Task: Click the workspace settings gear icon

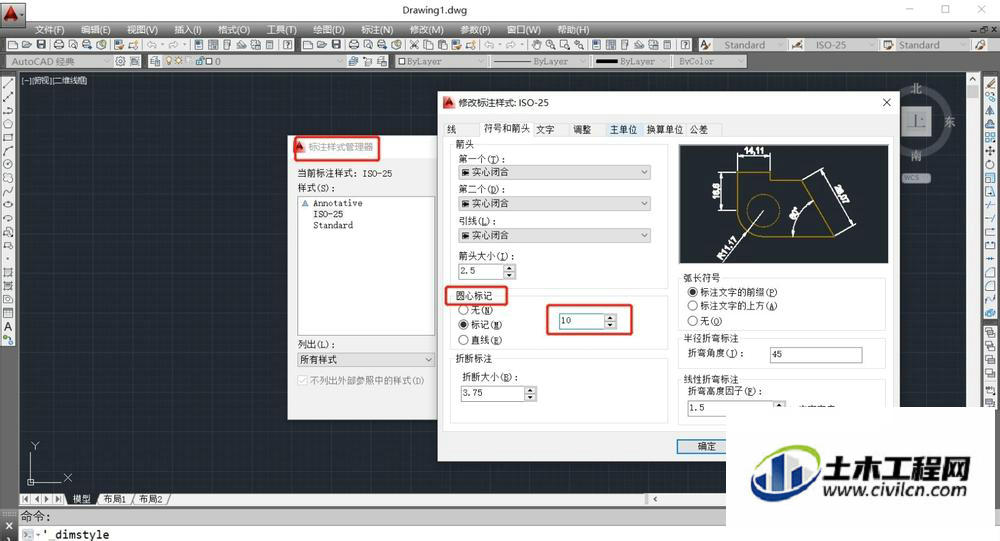Action: [x=120, y=61]
